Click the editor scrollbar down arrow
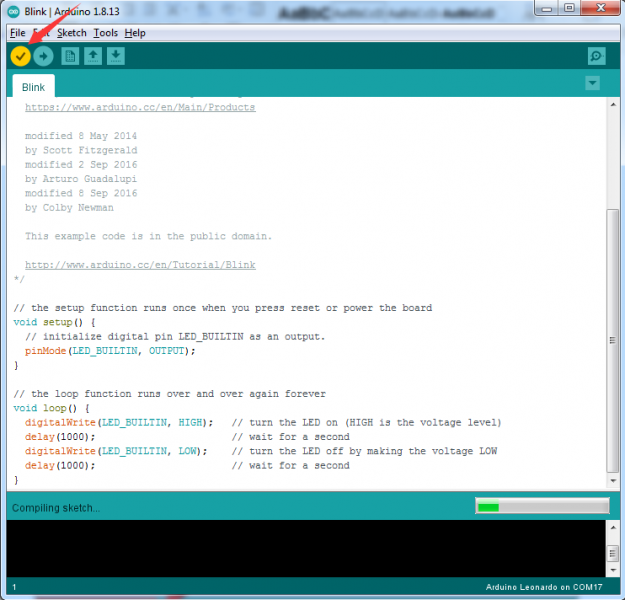625x600 pixels. click(613, 481)
